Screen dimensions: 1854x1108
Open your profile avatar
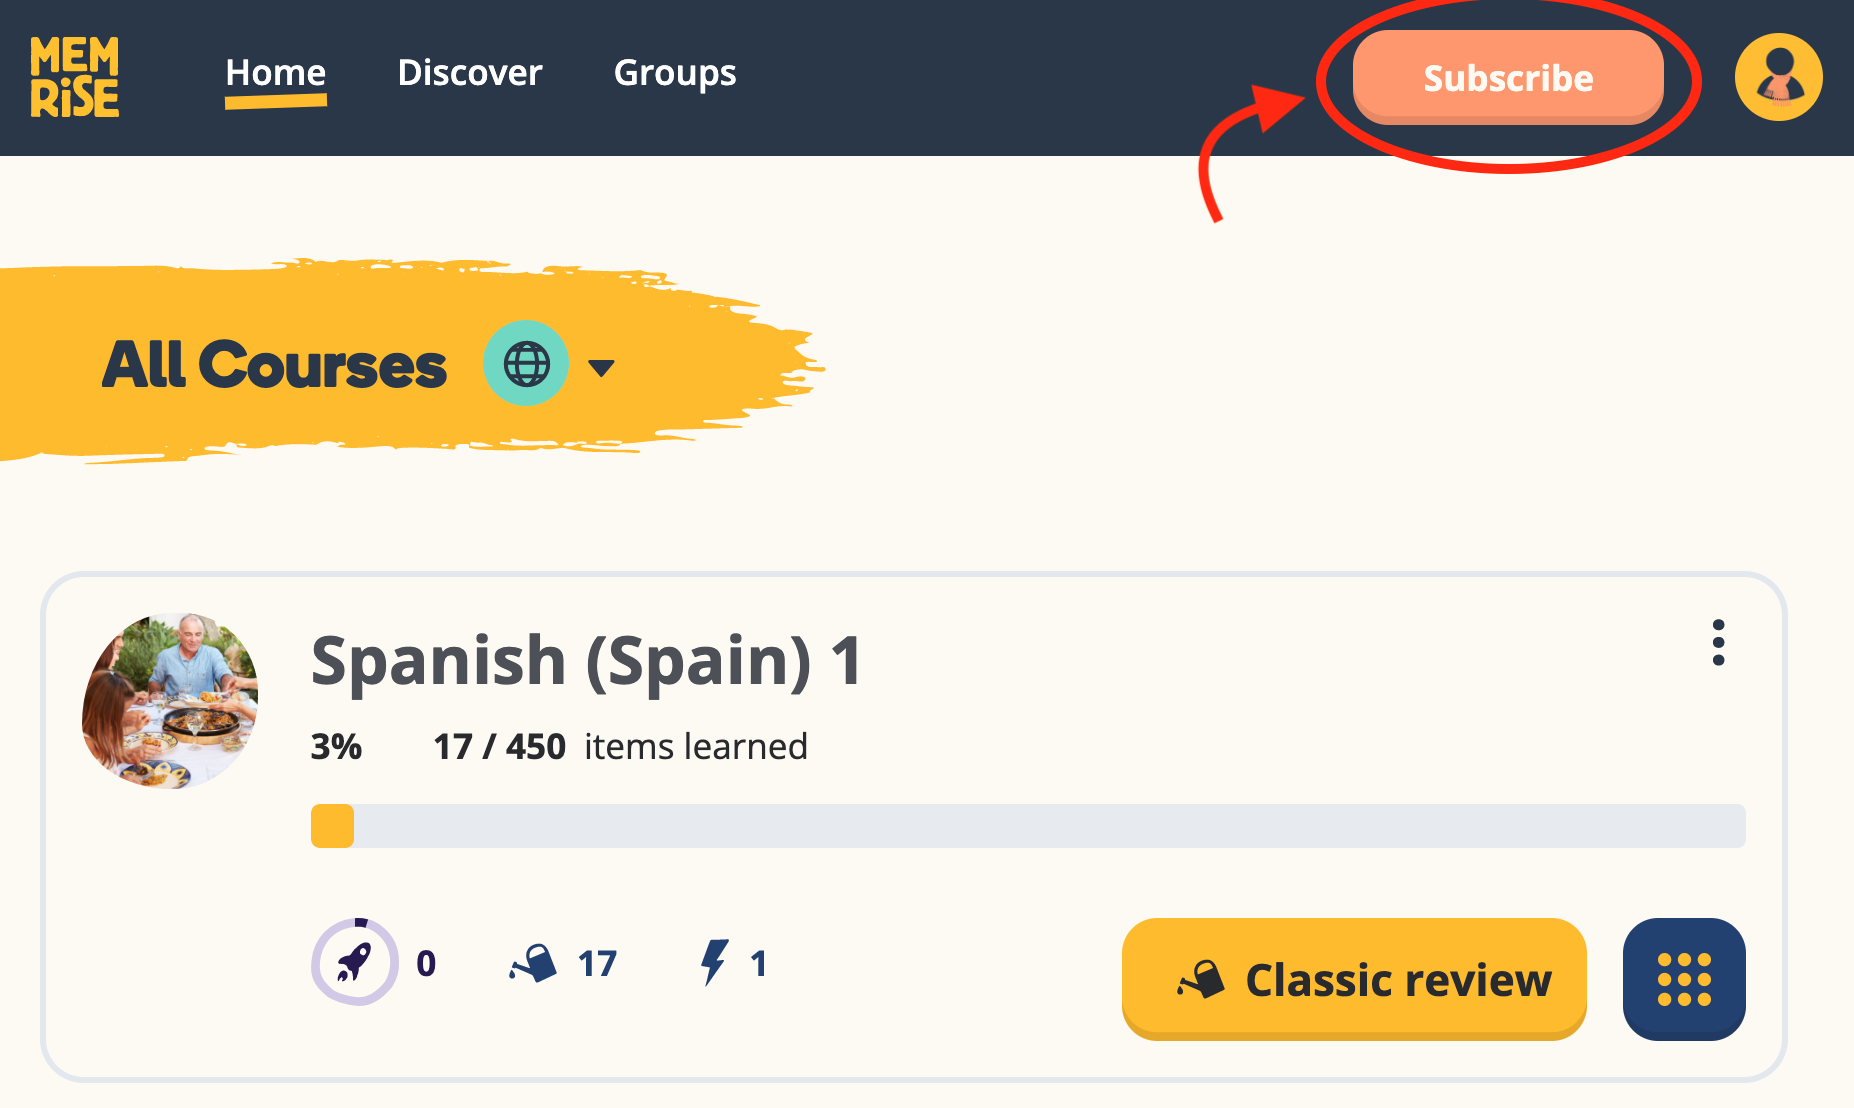click(x=1778, y=77)
